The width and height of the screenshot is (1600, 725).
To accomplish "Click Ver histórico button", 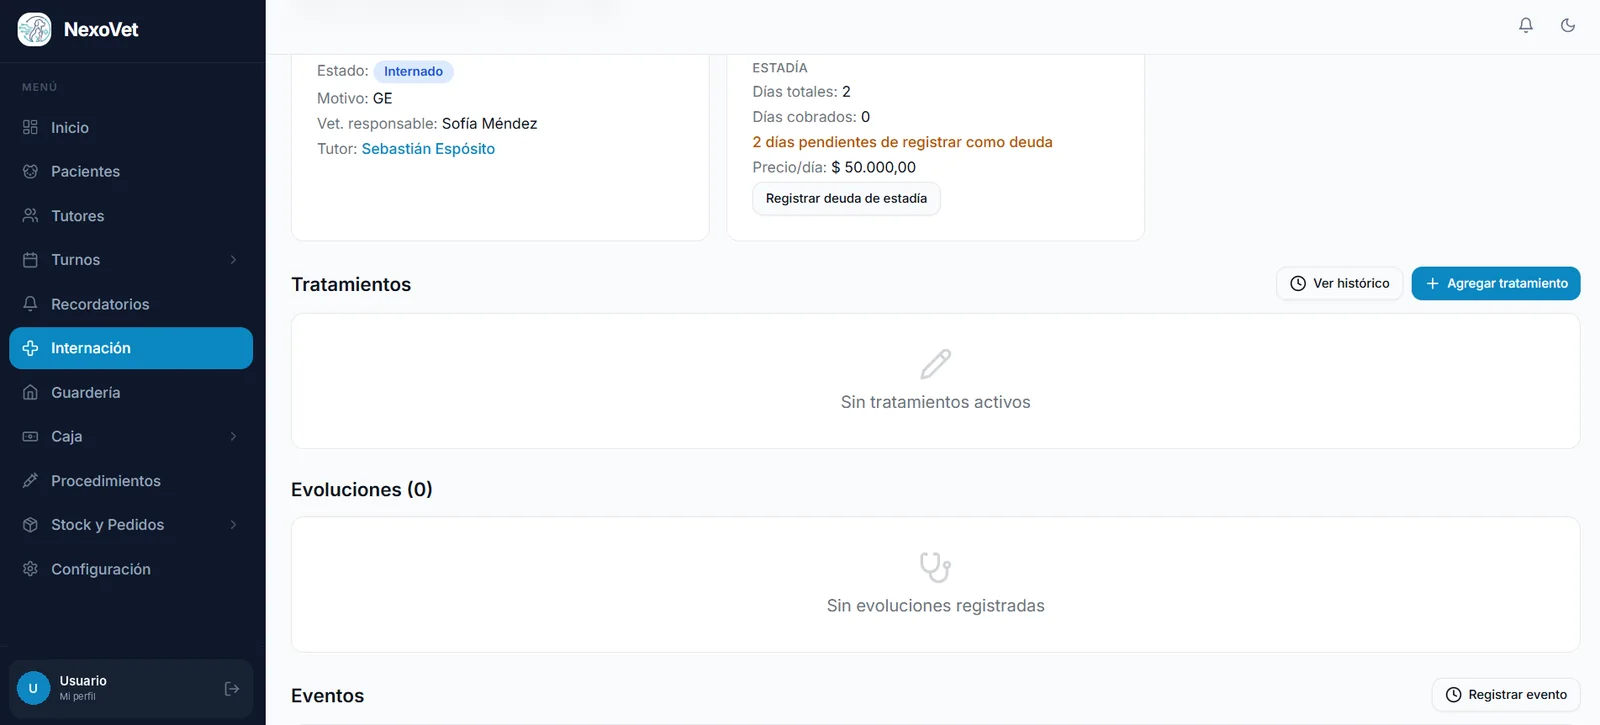I will click(1340, 283).
